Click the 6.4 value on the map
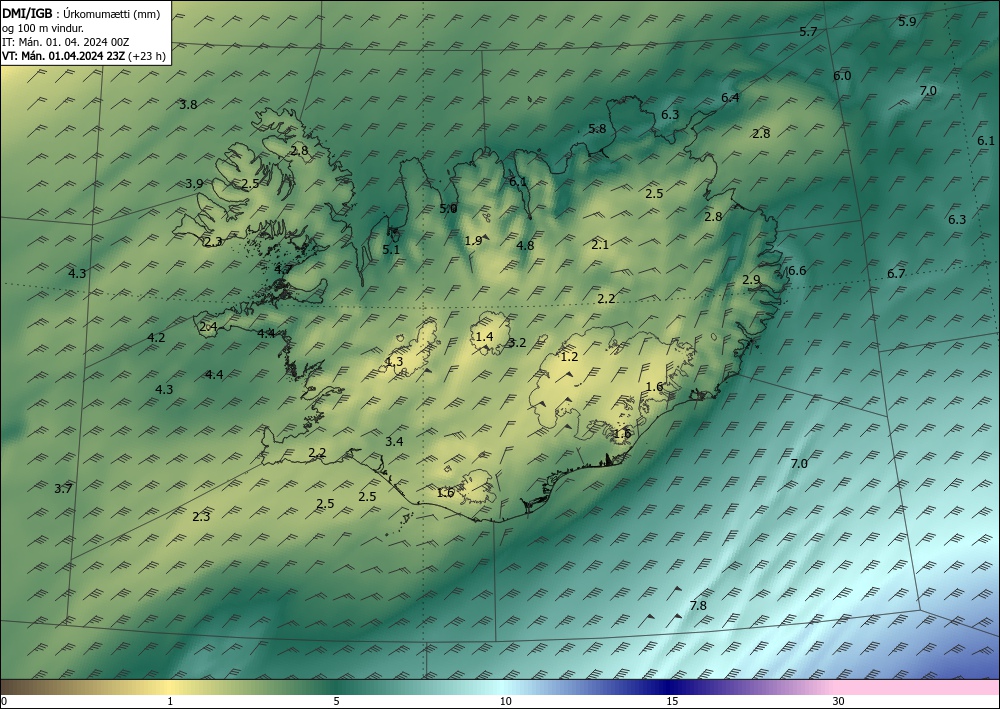Image resolution: width=1000 pixels, height=709 pixels. coord(730,98)
